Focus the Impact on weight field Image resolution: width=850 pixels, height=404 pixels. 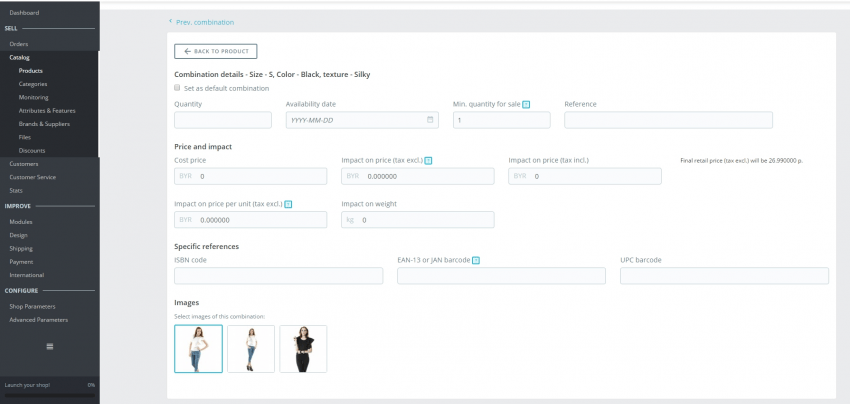coord(418,220)
